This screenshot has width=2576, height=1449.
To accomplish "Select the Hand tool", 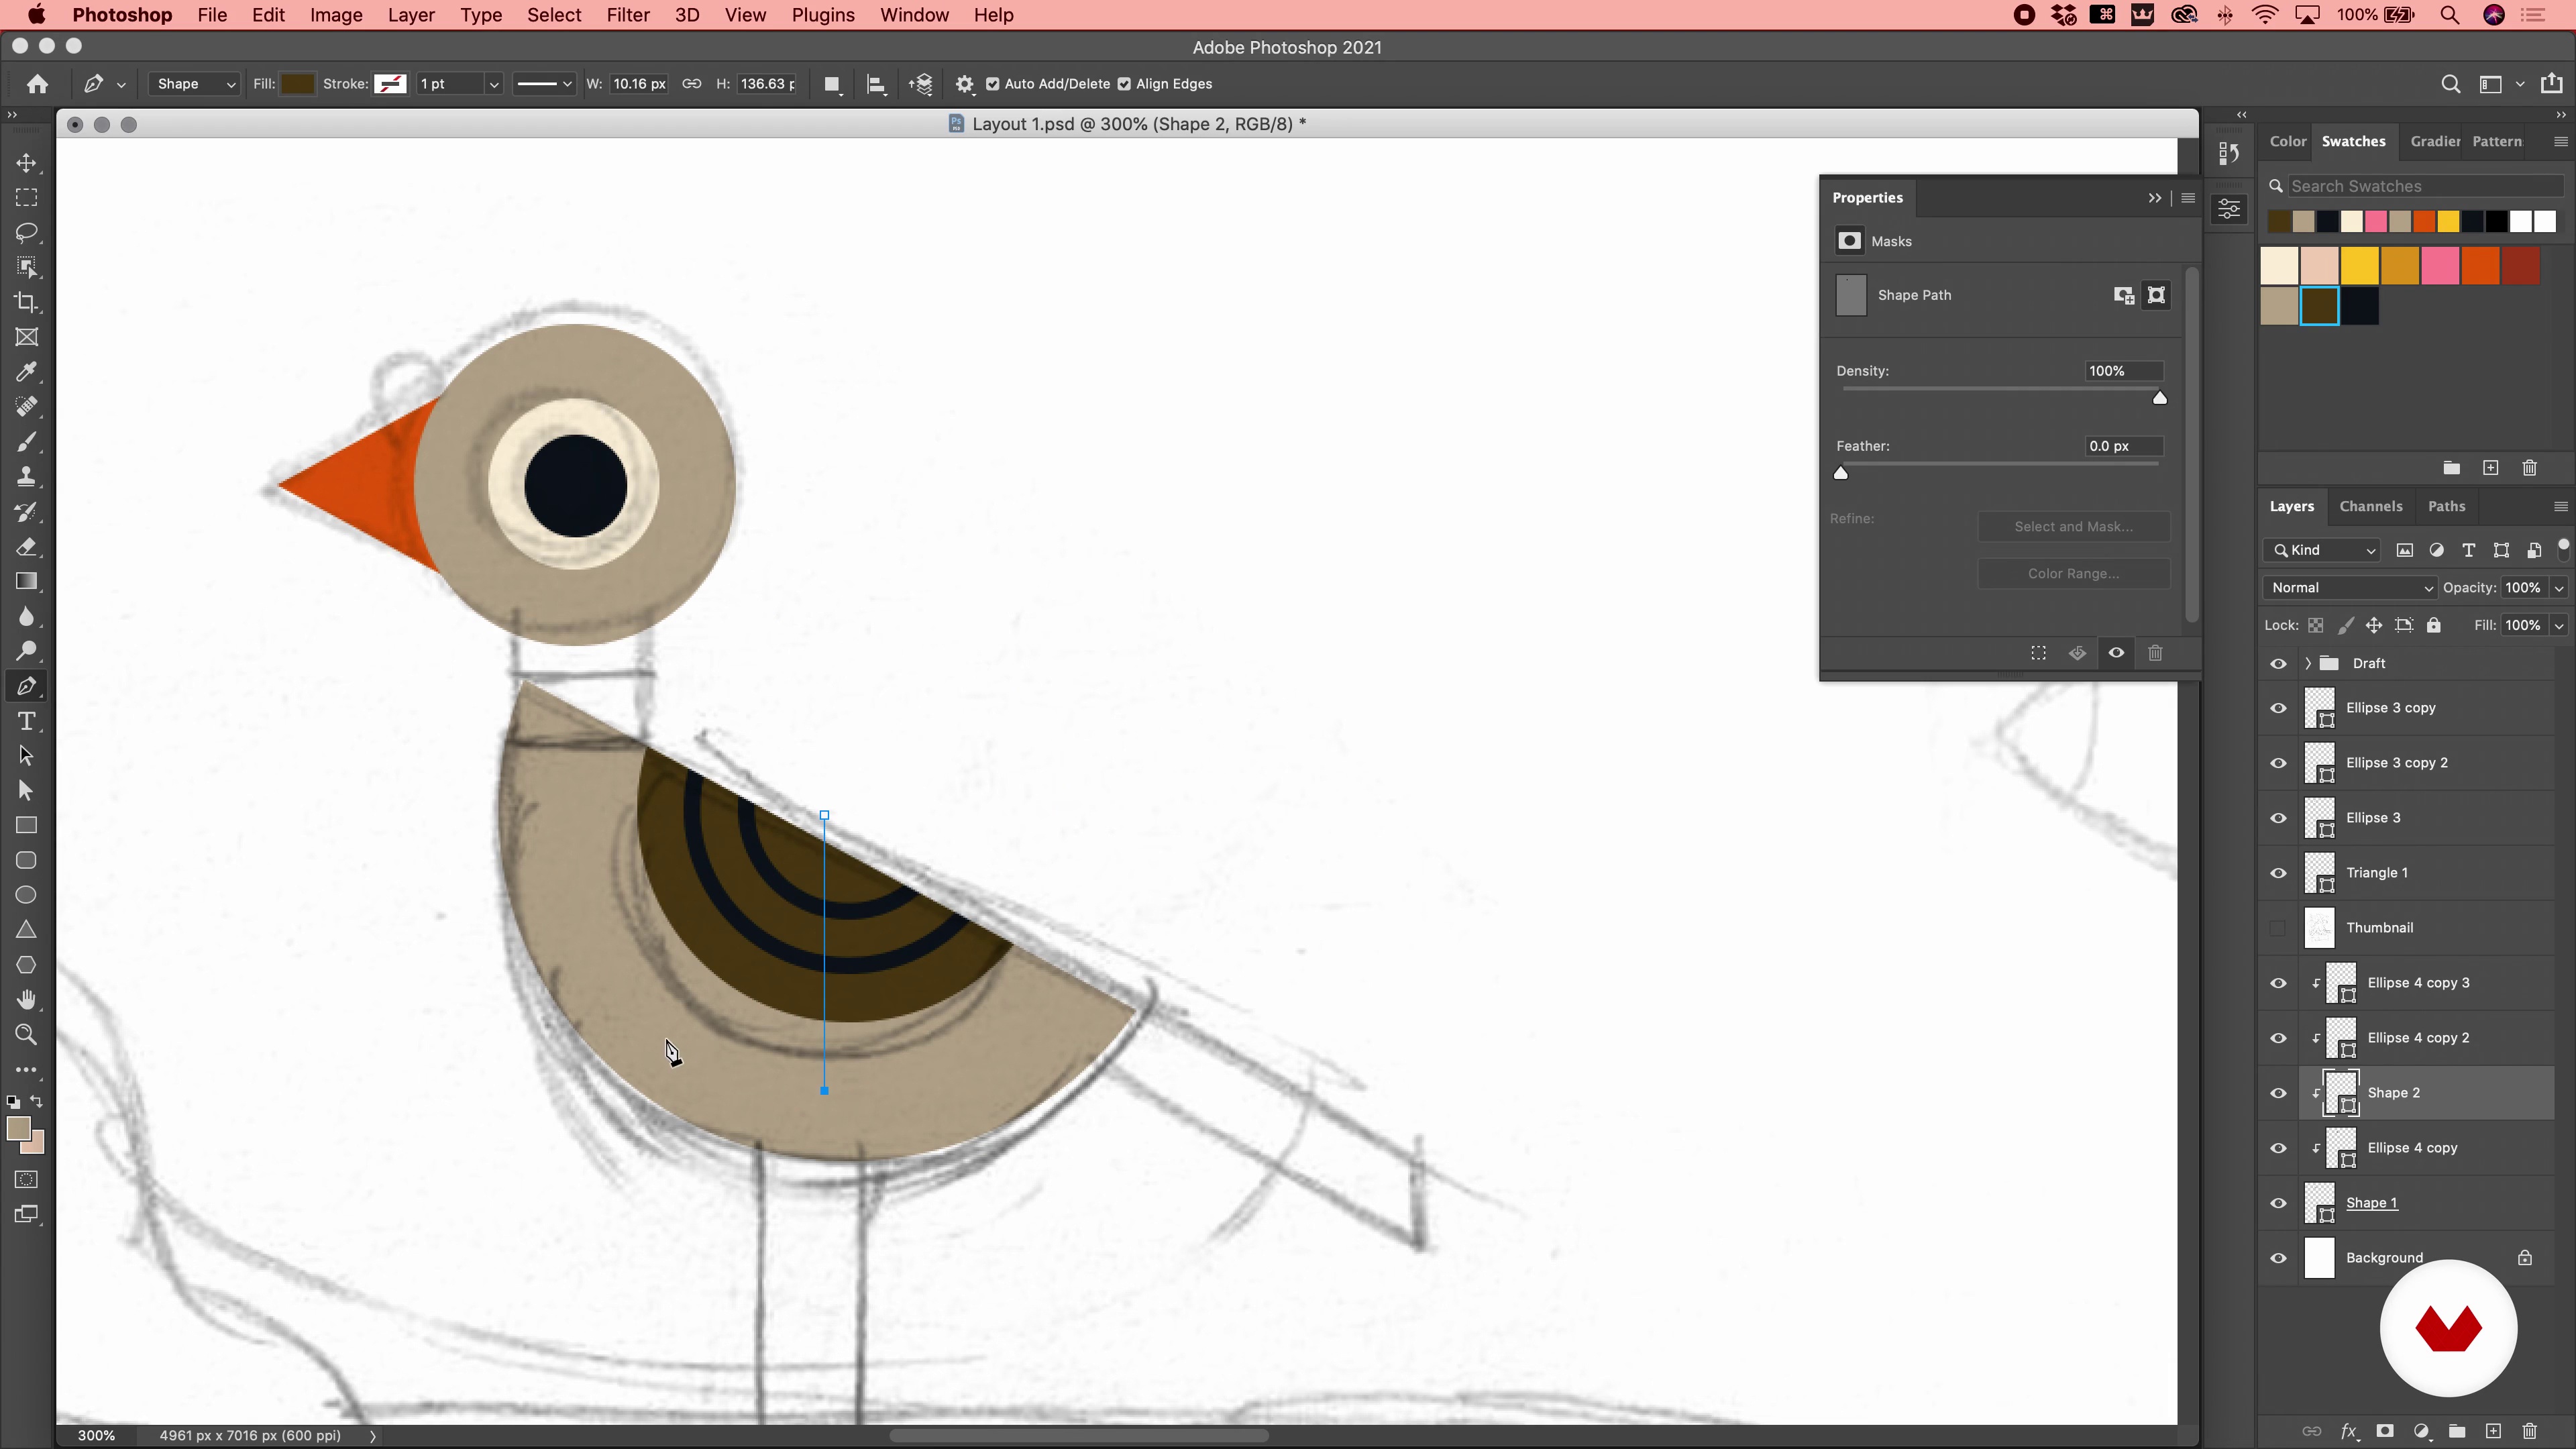I will pos(27,1000).
